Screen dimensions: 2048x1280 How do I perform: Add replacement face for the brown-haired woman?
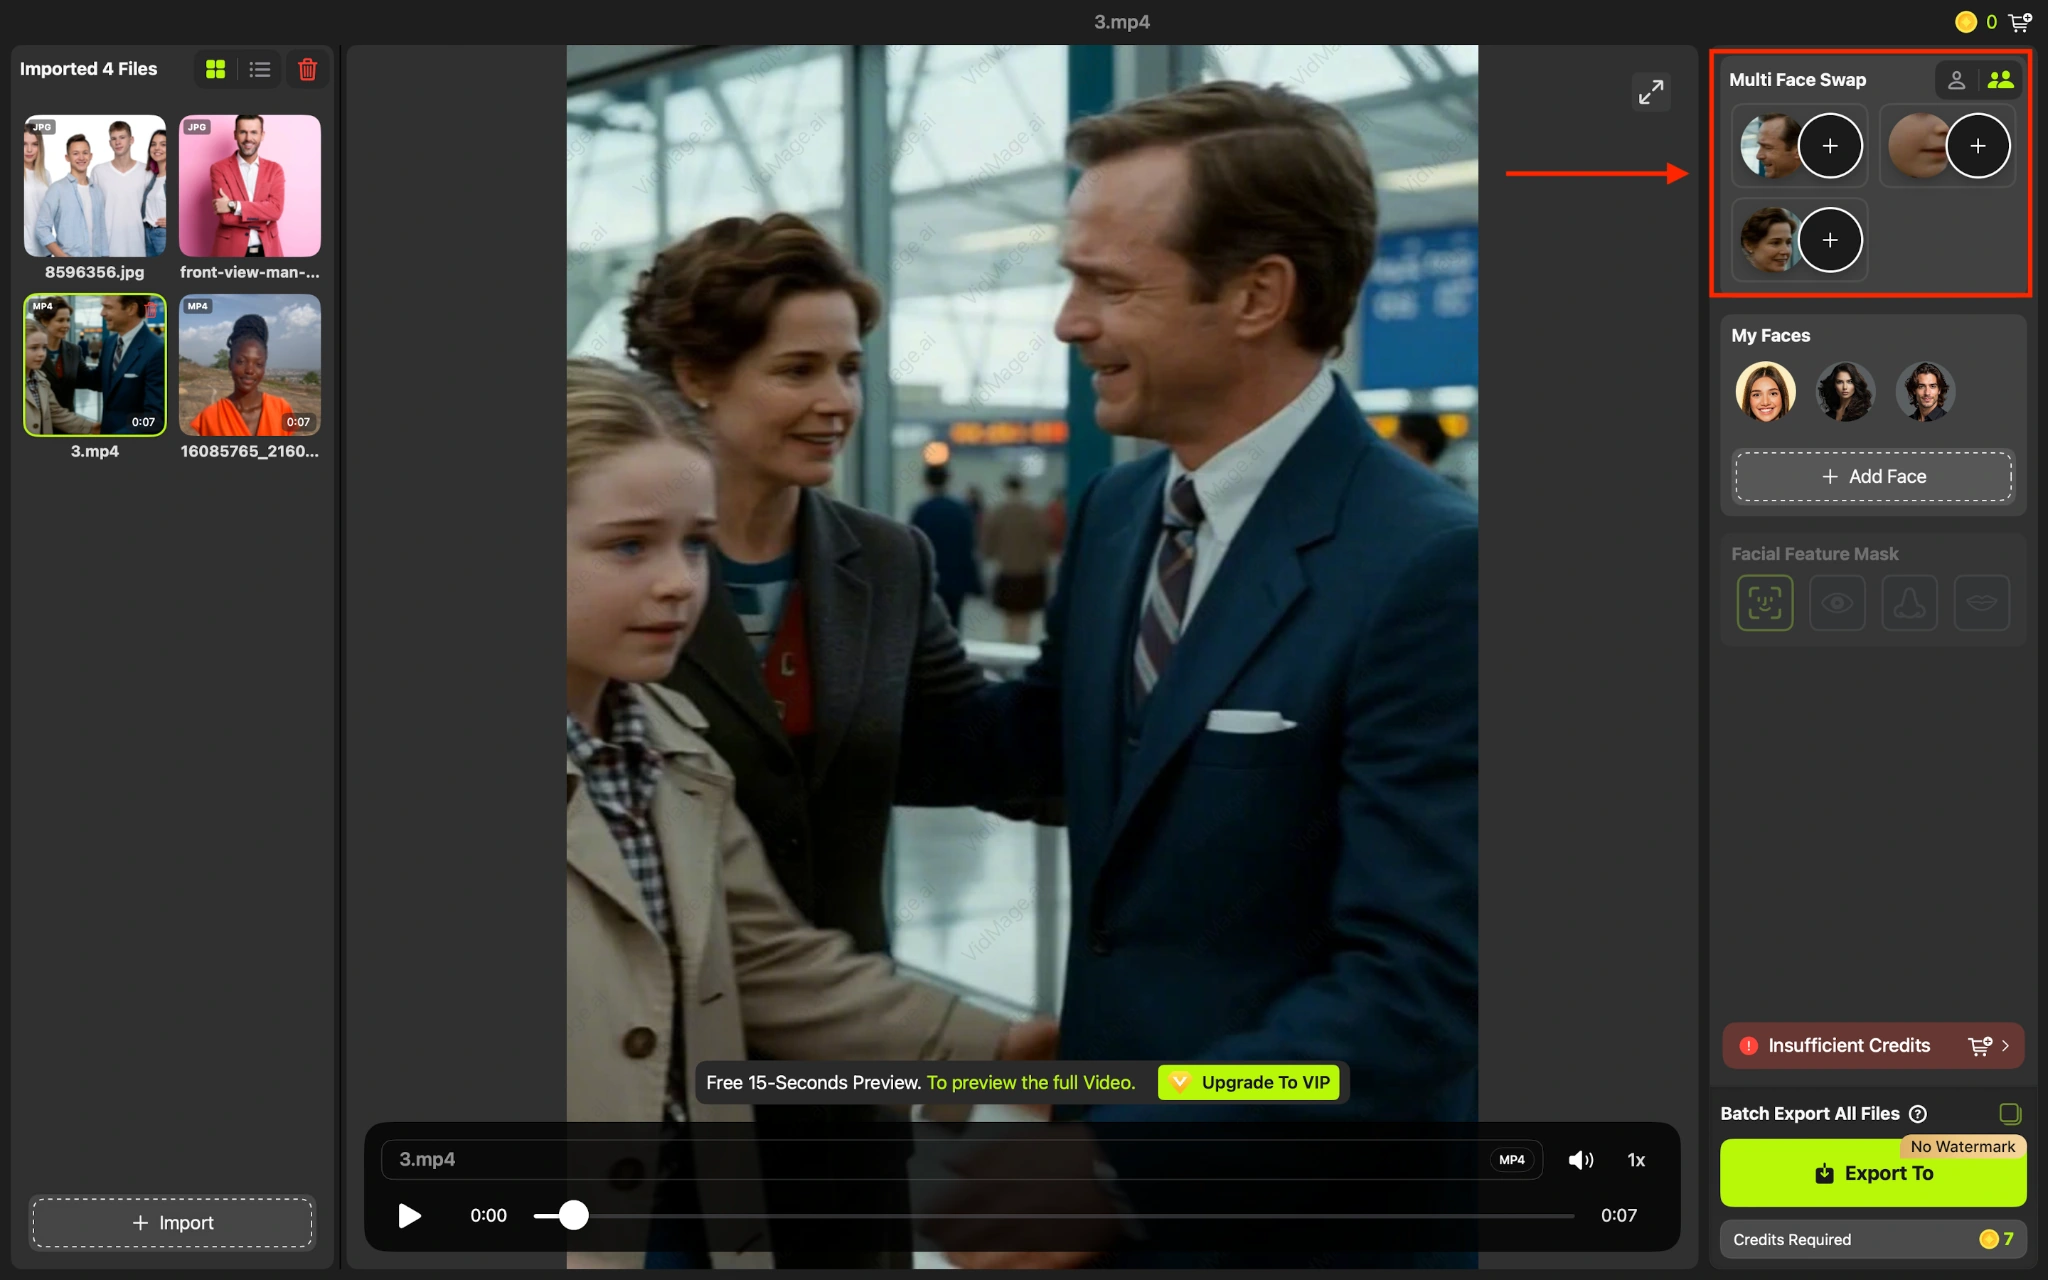click(1830, 240)
